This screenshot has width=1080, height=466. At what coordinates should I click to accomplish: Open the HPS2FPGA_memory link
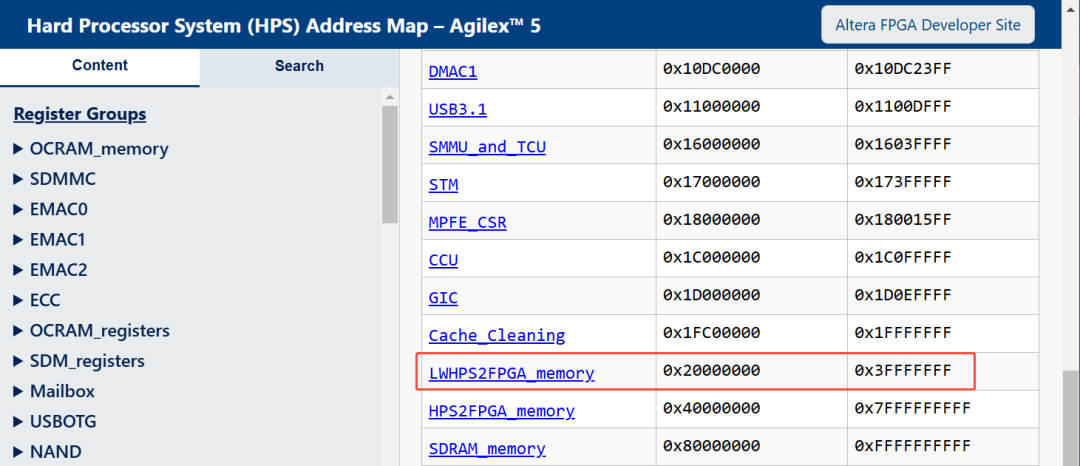501,412
